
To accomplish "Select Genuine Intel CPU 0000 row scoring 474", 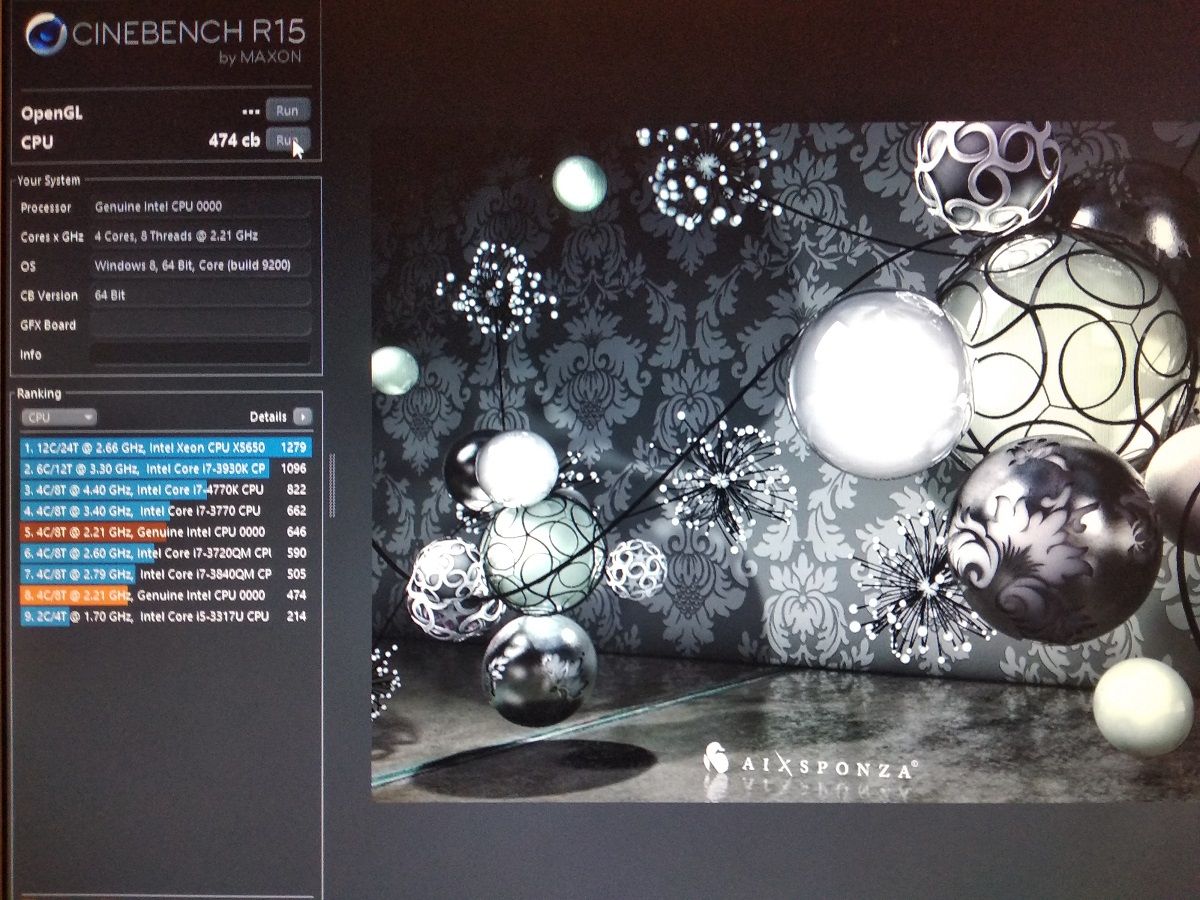I will point(167,595).
